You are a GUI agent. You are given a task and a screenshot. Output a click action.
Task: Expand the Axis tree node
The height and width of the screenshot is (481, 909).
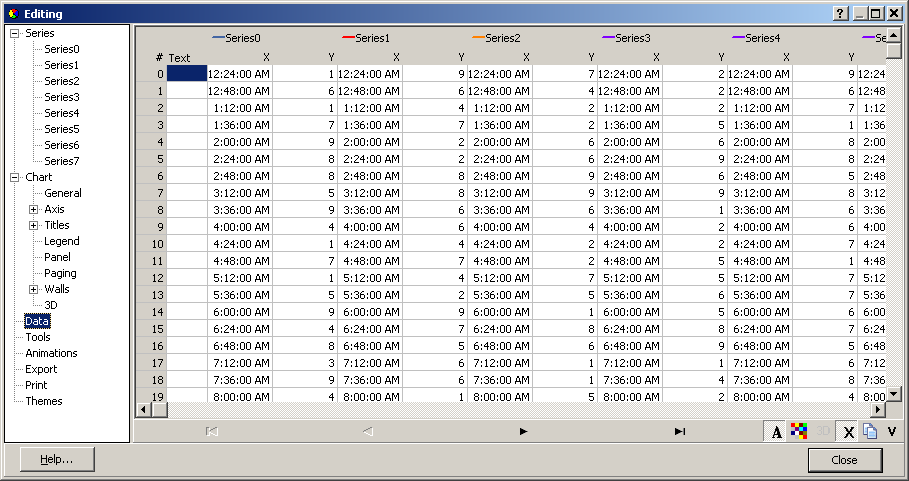point(34,209)
